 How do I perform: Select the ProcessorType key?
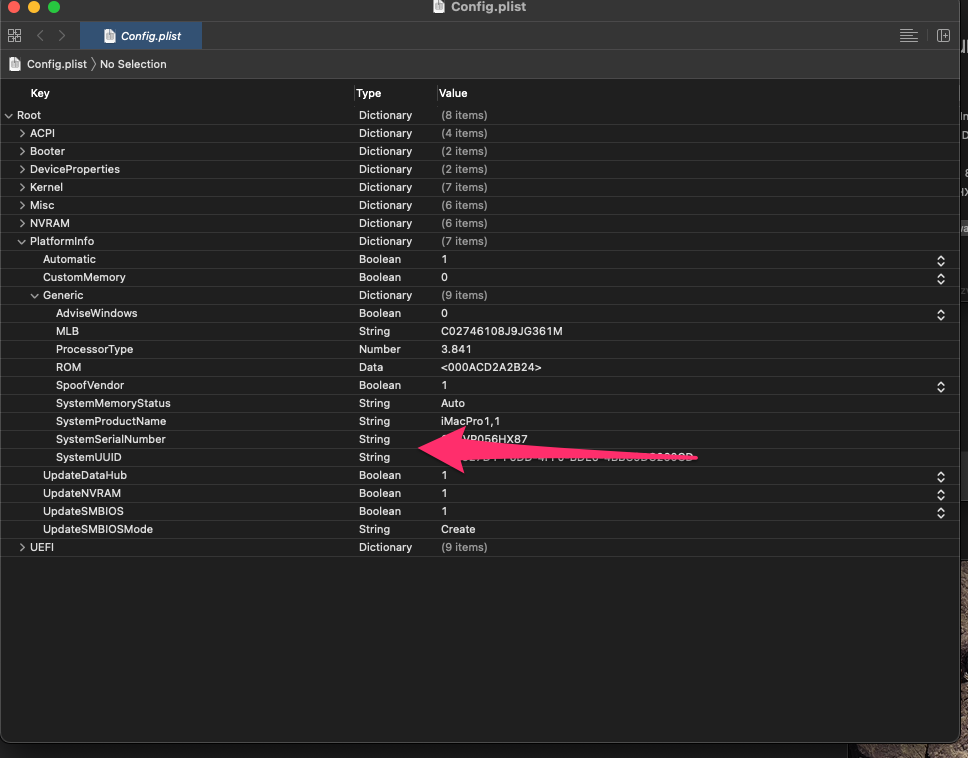click(94, 349)
